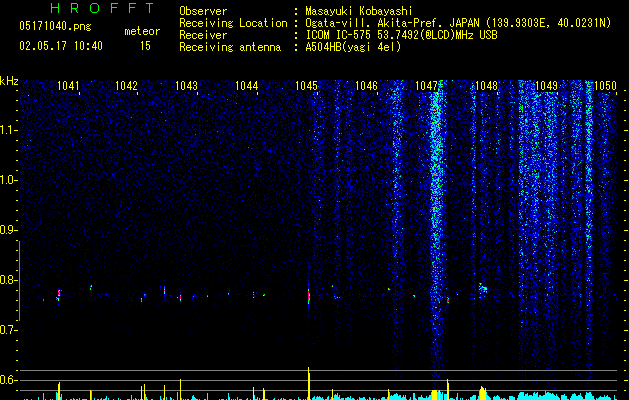Screen dimensions: 629x400
Task: Click the 1045 time marker
Action: (x=306, y=86)
